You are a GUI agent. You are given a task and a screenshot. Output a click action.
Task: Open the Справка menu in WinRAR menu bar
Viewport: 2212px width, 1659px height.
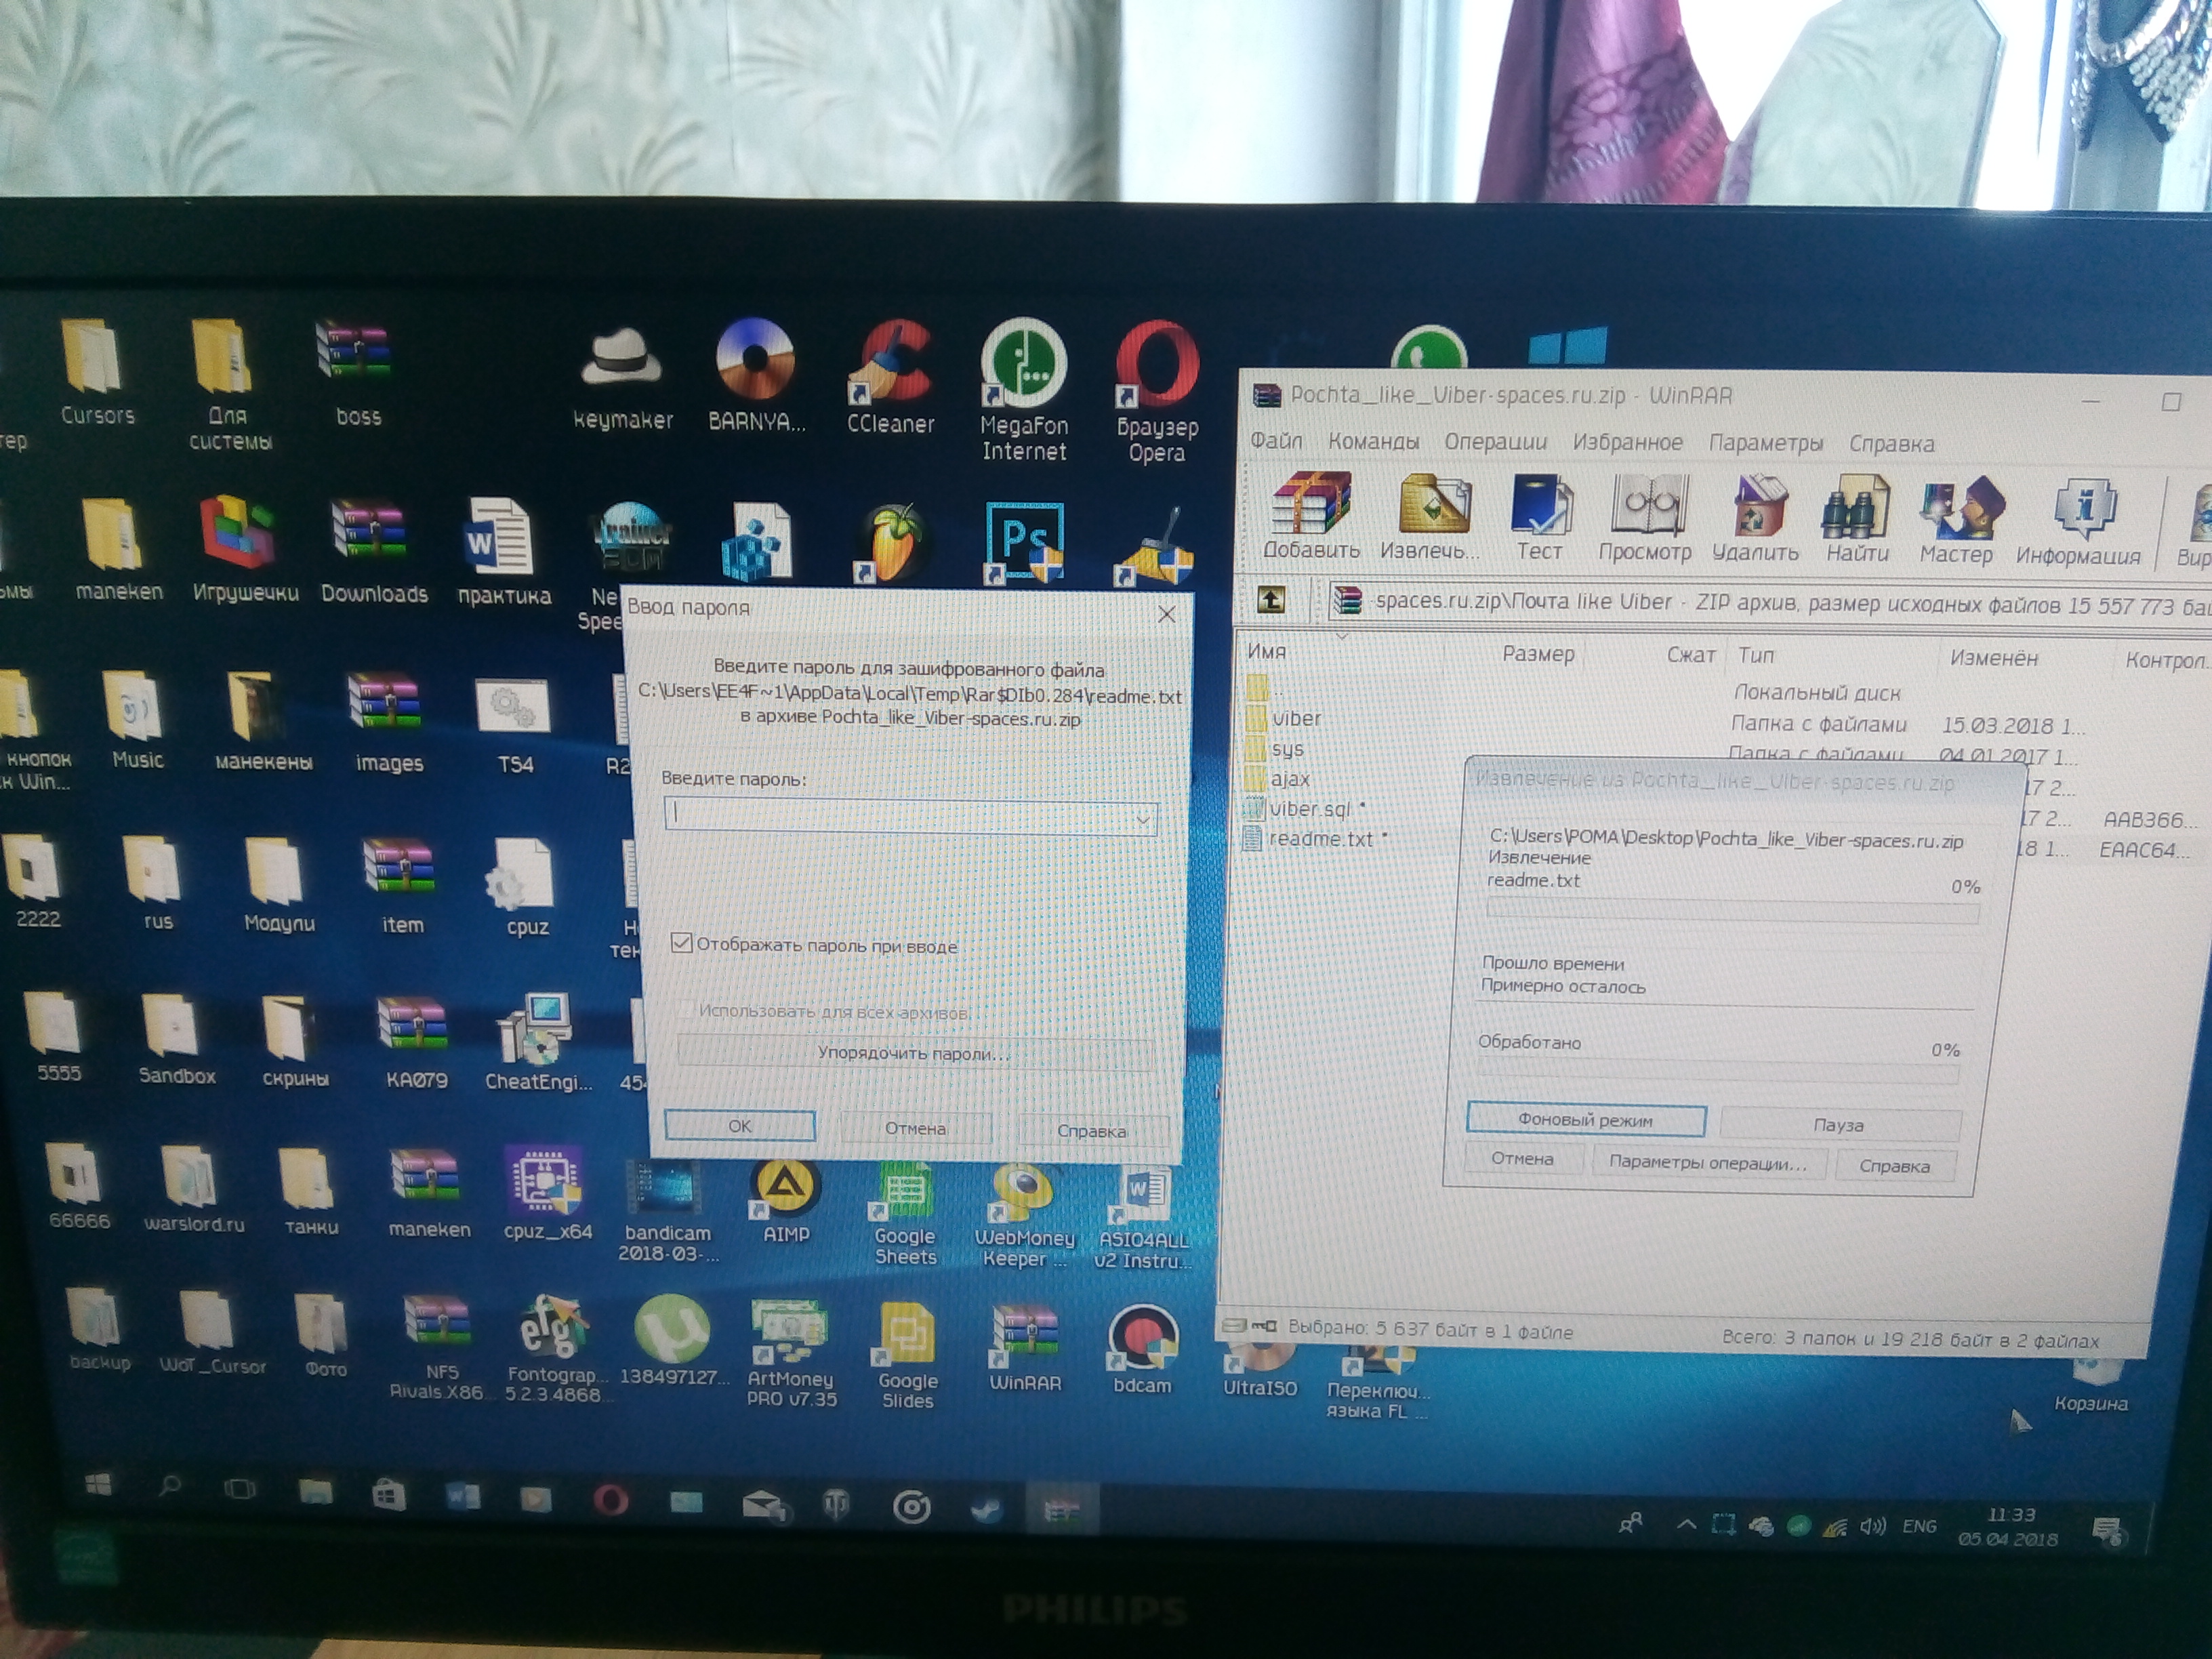1891,444
